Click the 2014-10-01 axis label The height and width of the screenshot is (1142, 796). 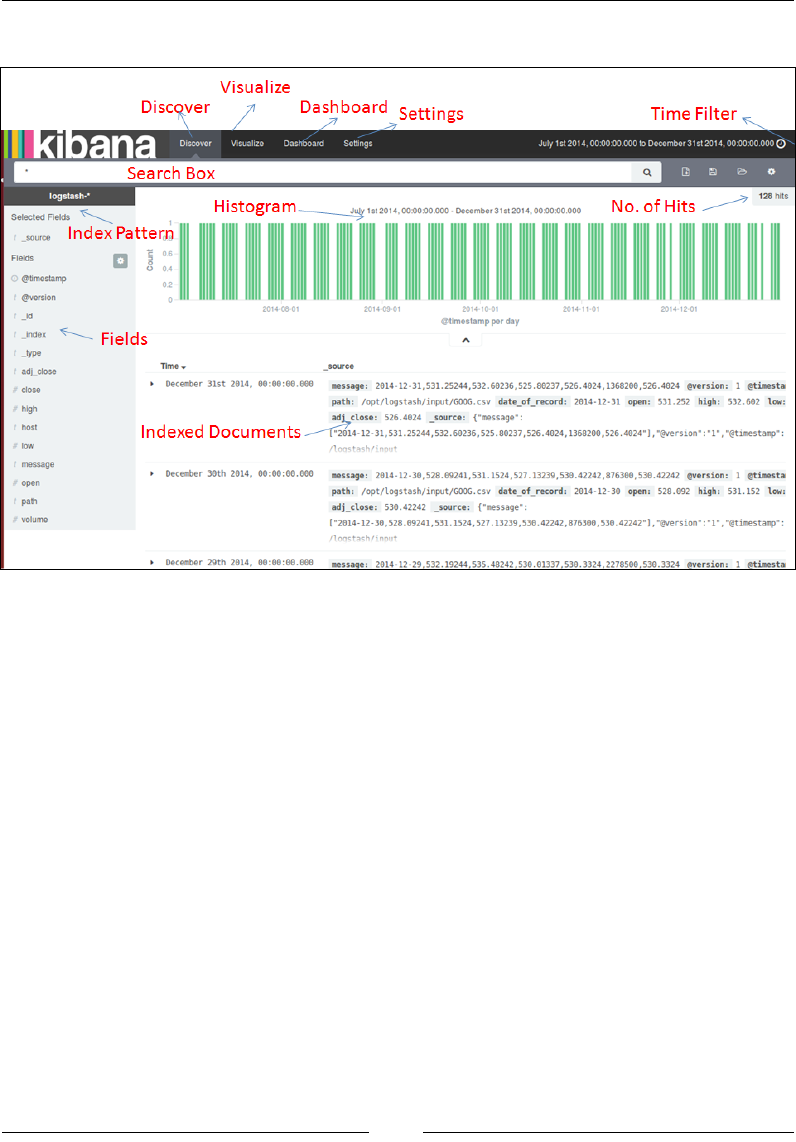pos(481,310)
